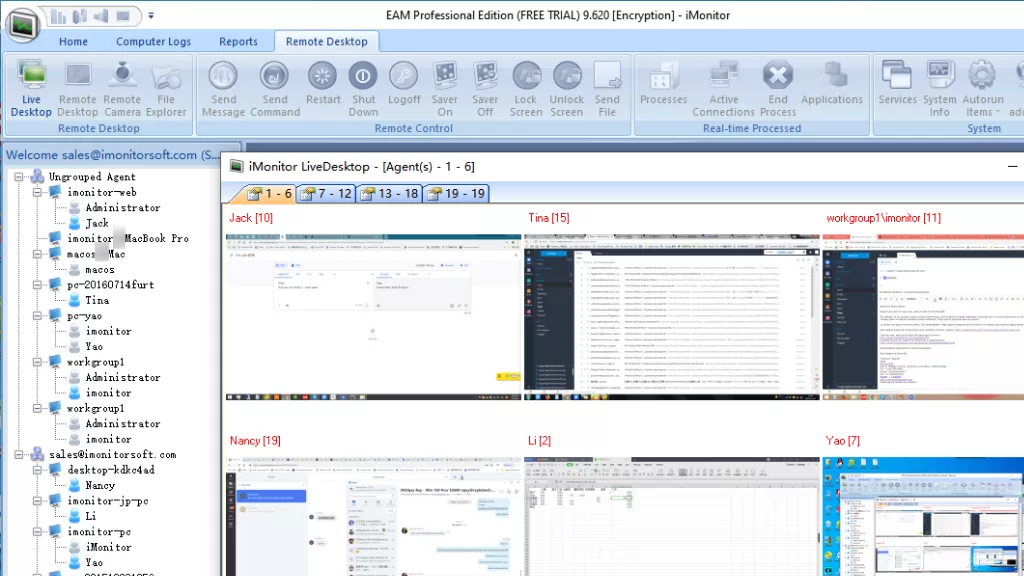Open Services tool
This screenshot has width=1024, height=576.
tap(897, 83)
